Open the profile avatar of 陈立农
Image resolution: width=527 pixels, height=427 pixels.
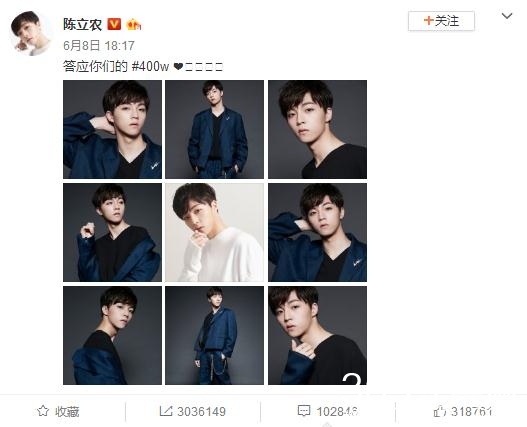(30, 33)
